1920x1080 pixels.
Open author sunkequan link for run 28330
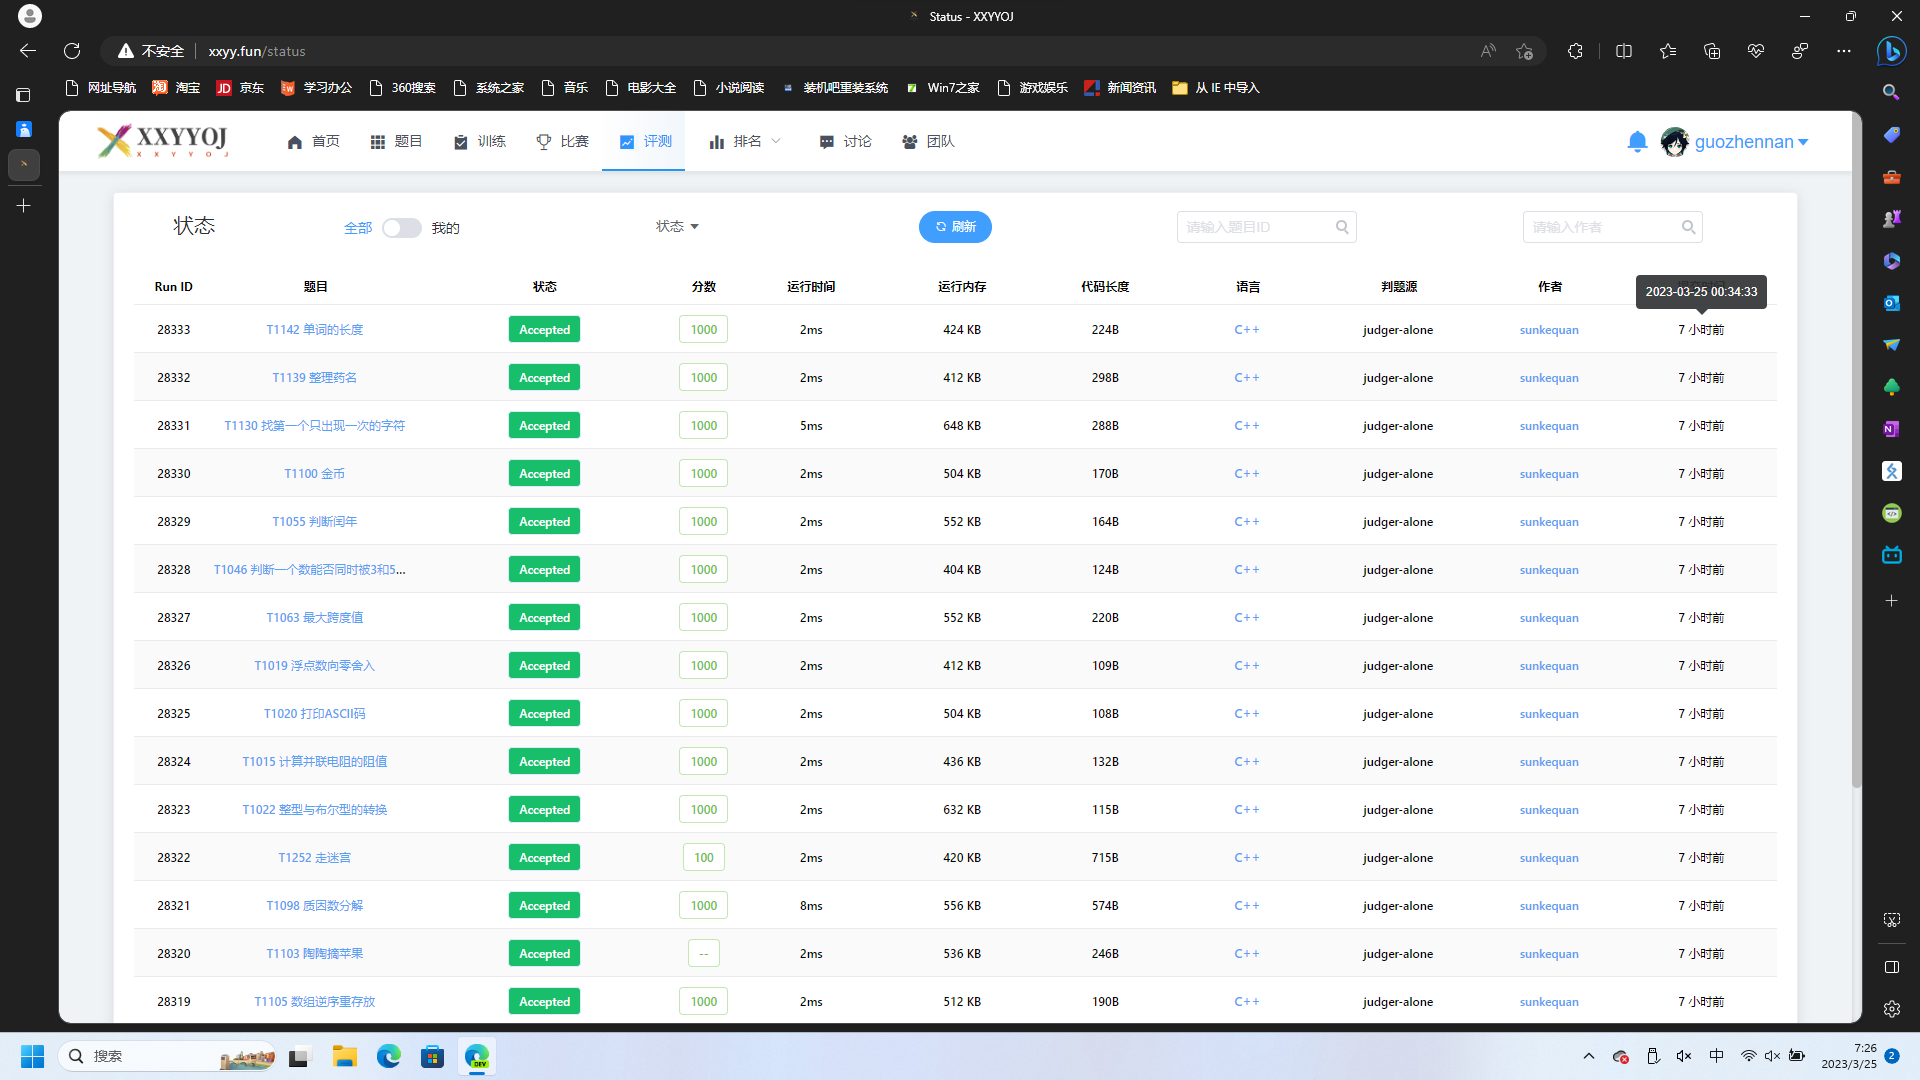coord(1548,474)
